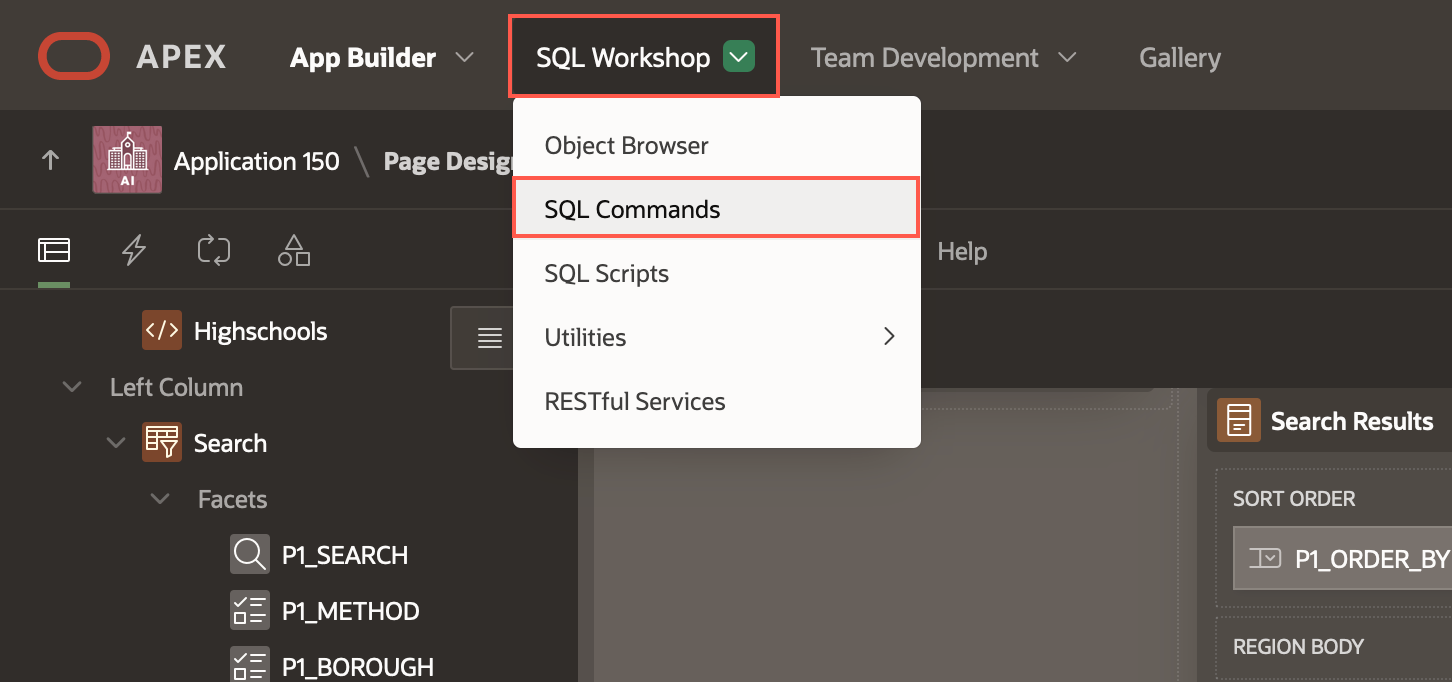Click the up arrow navigation icon

pyautogui.click(x=50, y=160)
